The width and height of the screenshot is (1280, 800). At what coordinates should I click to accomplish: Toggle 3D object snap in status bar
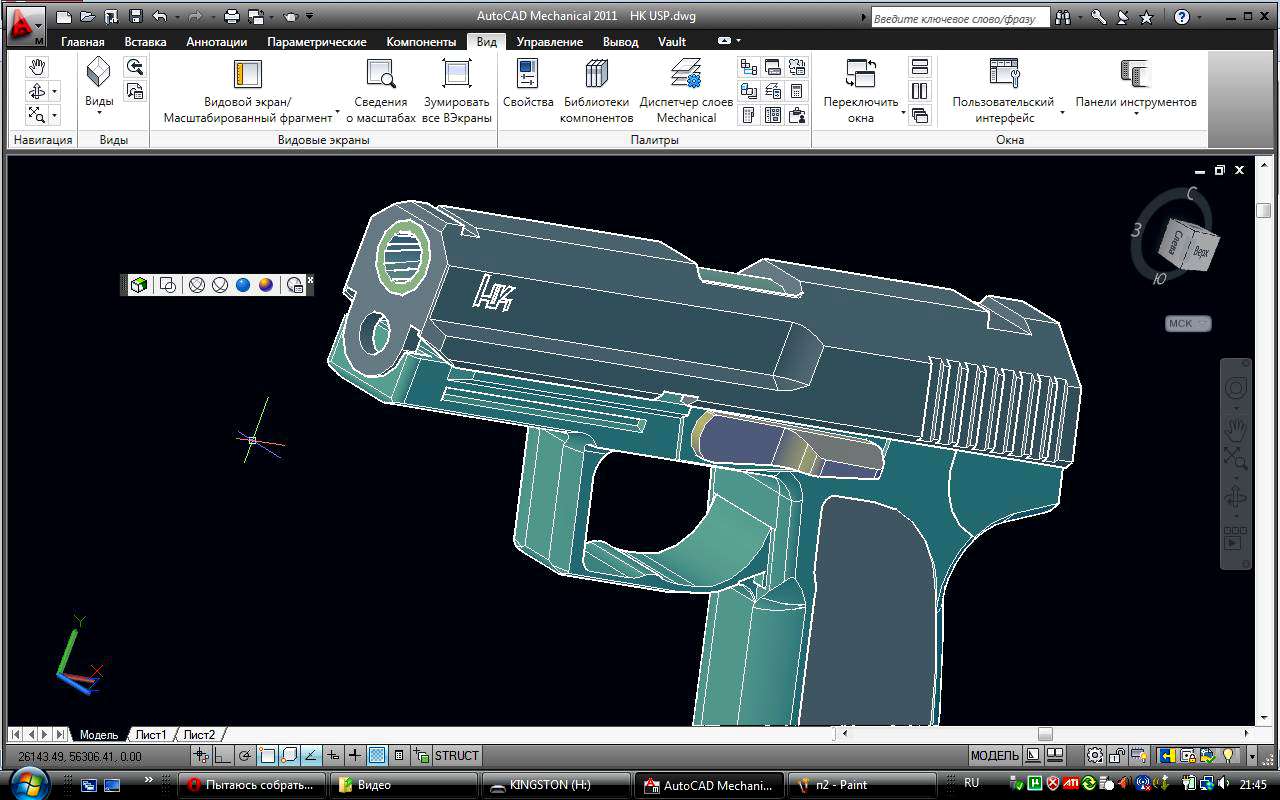(x=289, y=756)
